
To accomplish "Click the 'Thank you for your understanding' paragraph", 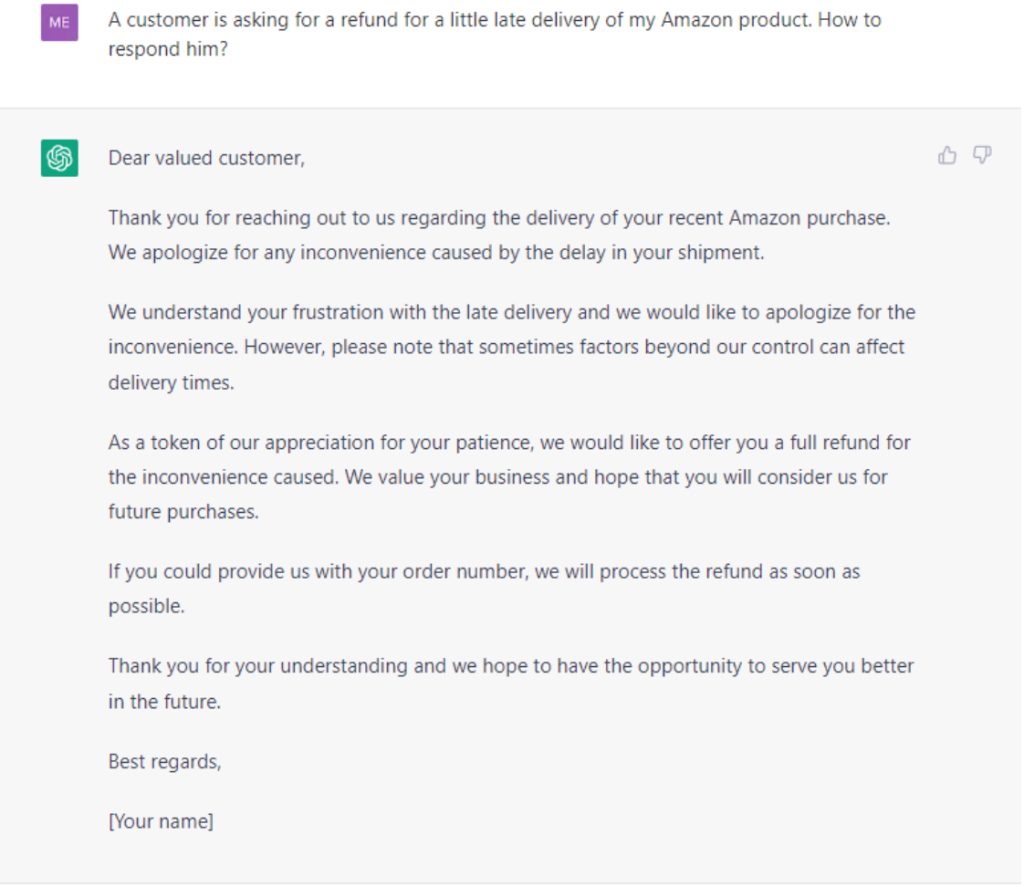I will [x=511, y=683].
